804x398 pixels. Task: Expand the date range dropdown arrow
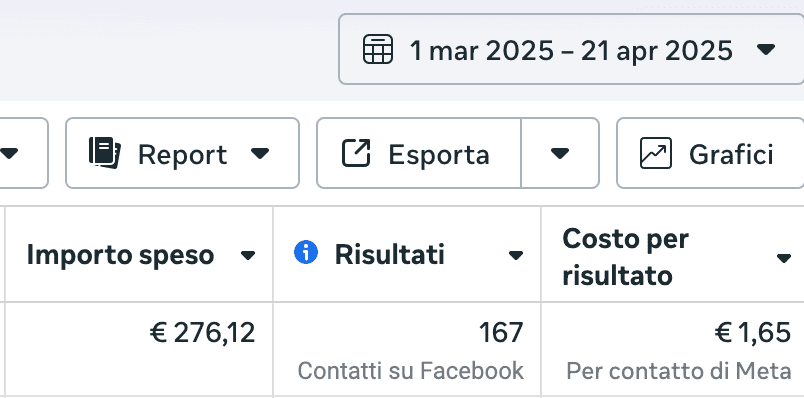[766, 50]
